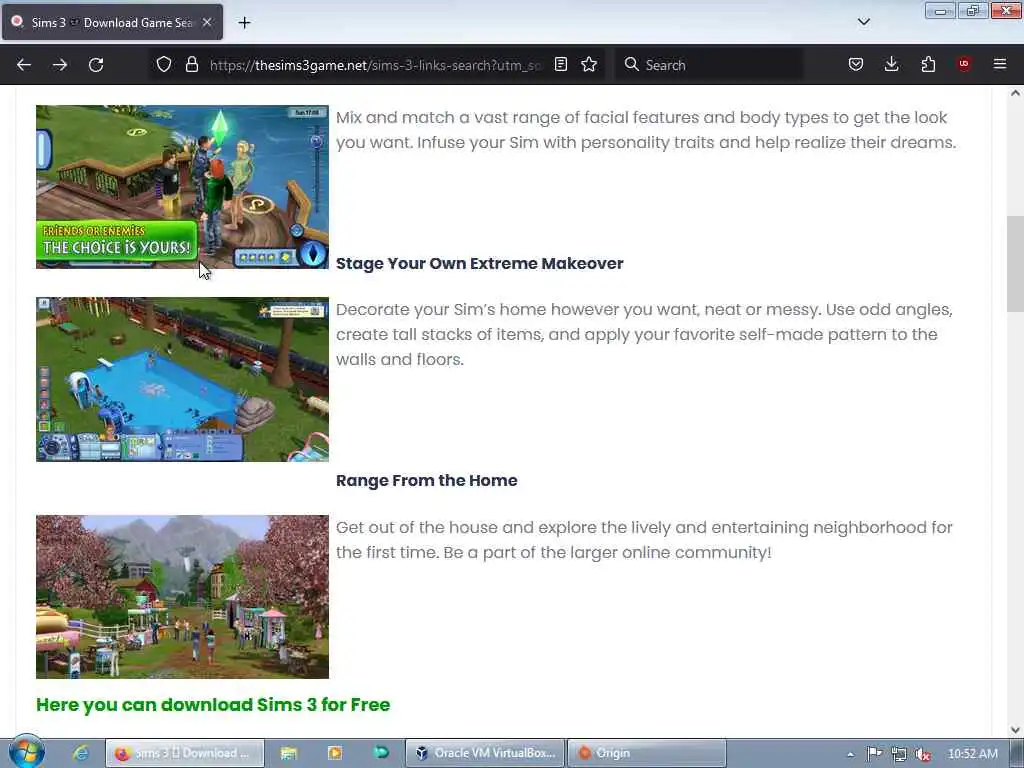The width and height of the screenshot is (1024, 768).
Task: Switch to Firefox Sims 3 taskbar button
Action: pos(185,753)
